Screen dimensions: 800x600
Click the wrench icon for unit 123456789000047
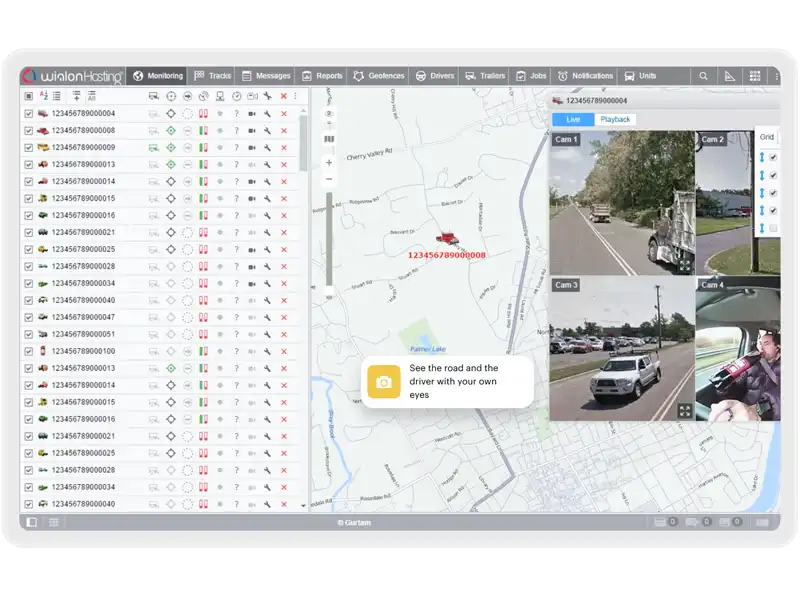(x=267, y=317)
